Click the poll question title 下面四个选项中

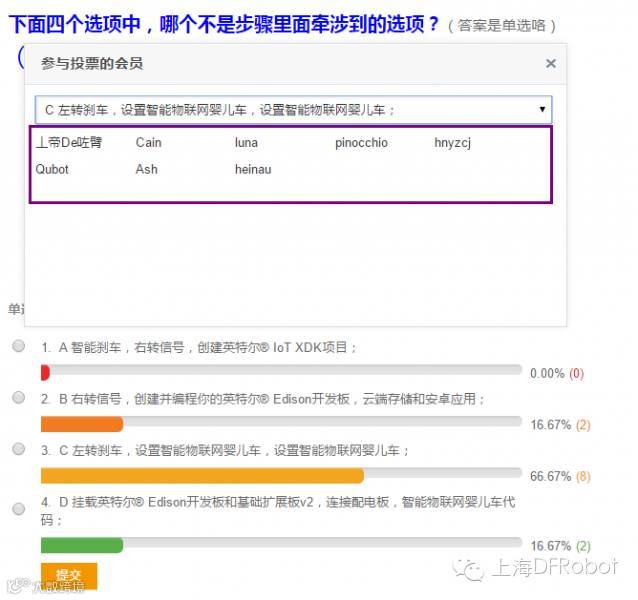point(224,24)
